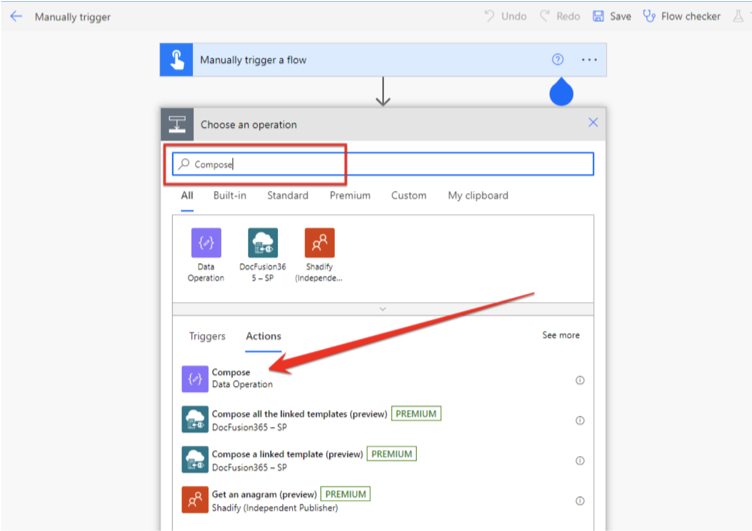Choose Compose all the linked templates action
Viewport: 752px width, 531px height.
[x=383, y=419]
